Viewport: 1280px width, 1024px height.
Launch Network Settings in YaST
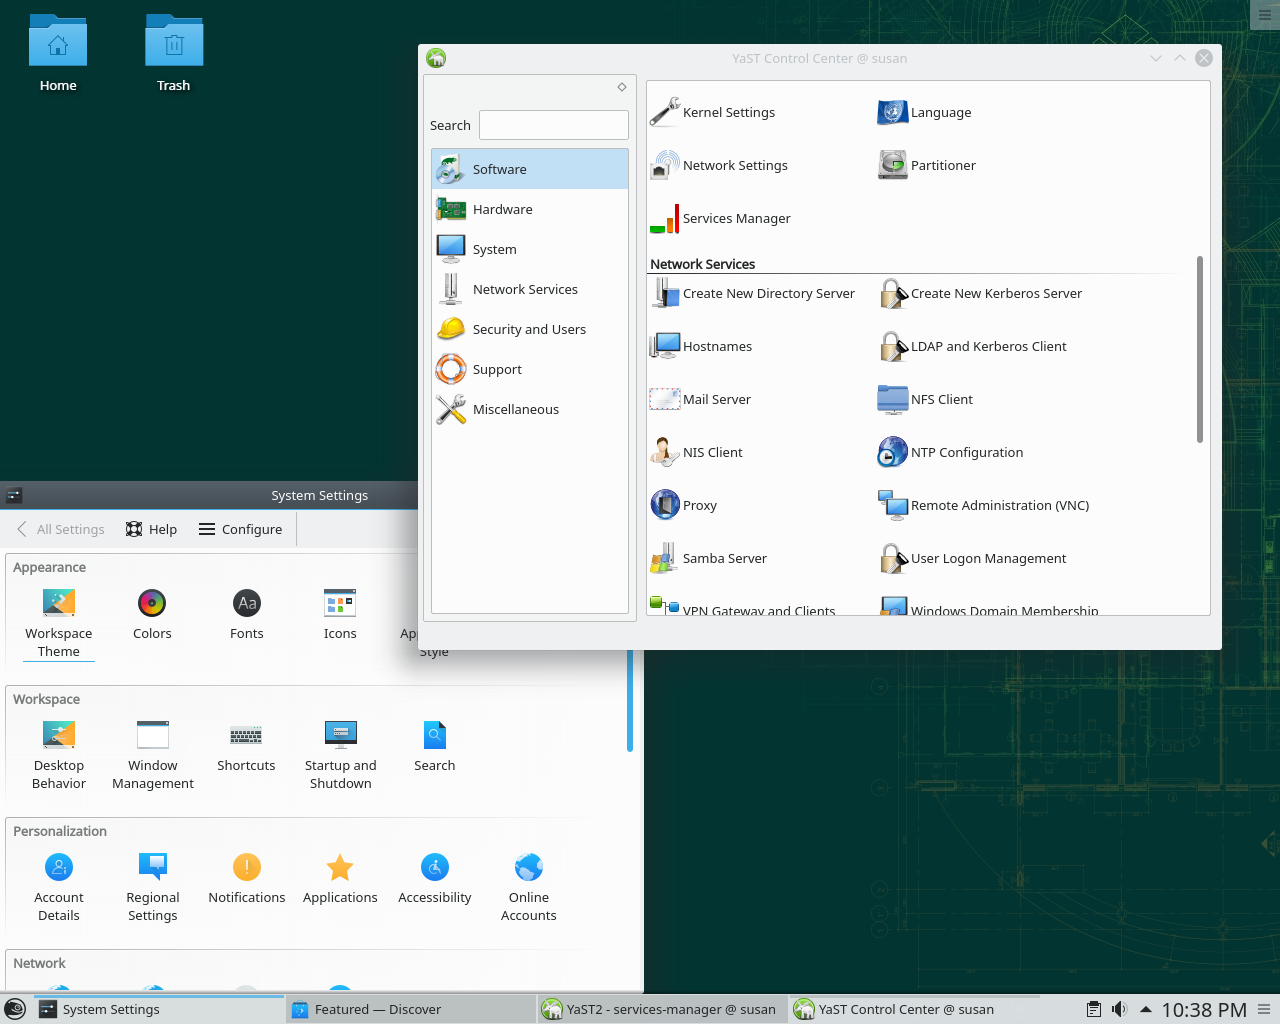pyautogui.click(x=718, y=165)
